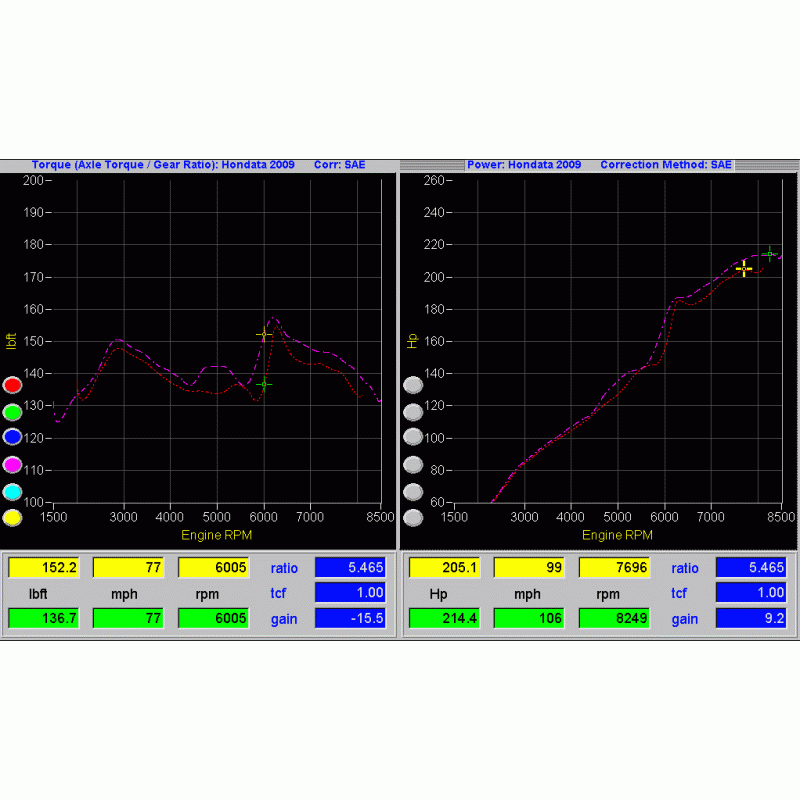Select the red run indicator on the torque panel
The height and width of the screenshot is (800, 800).
point(12,384)
